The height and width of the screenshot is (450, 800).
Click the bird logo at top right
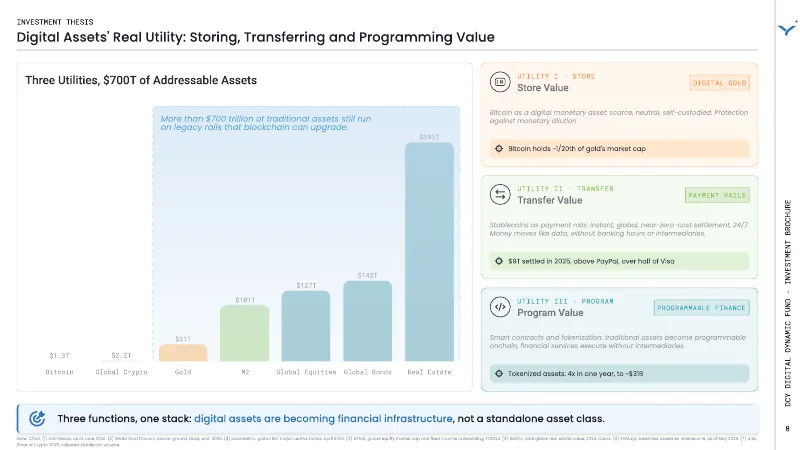pos(788,29)
